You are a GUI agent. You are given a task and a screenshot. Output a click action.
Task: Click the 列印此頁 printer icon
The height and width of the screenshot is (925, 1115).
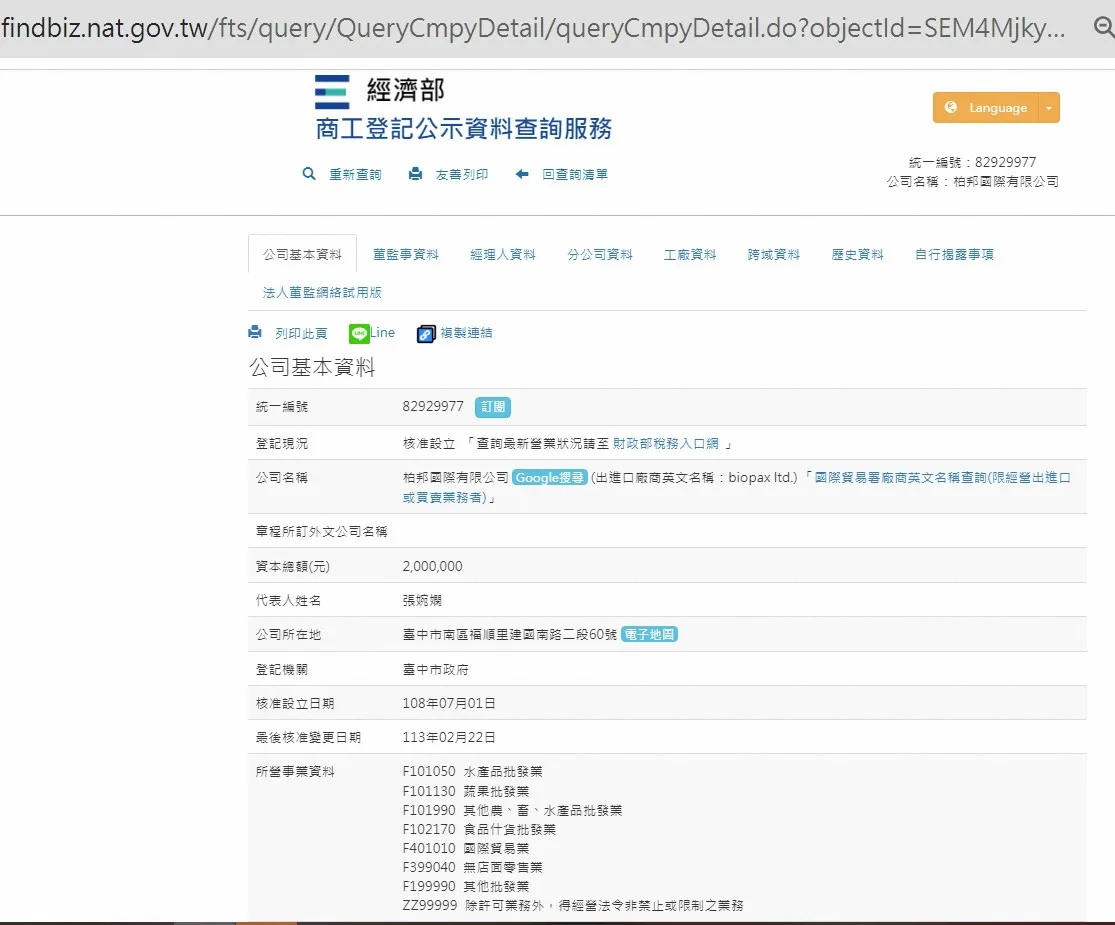click(x=255, y=333)
